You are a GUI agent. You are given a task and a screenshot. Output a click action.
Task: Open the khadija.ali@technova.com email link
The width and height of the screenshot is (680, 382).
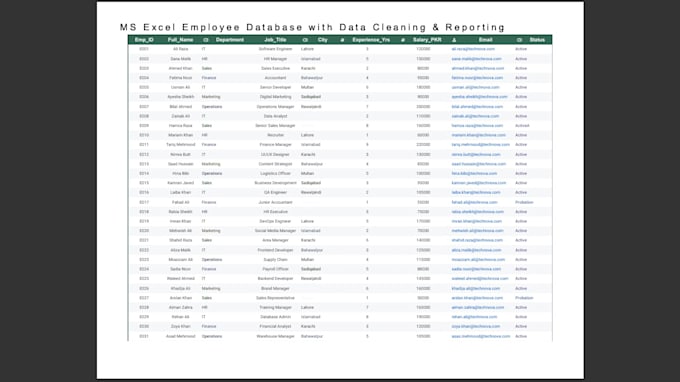476,289
